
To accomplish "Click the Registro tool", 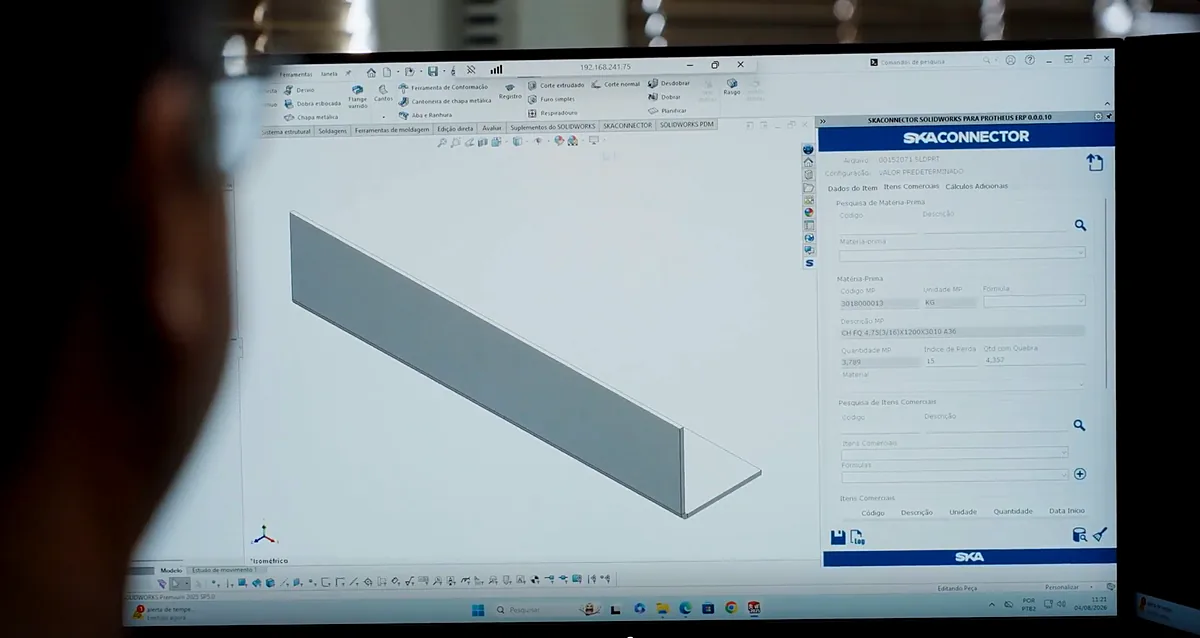I will click(x=510, y=91).
